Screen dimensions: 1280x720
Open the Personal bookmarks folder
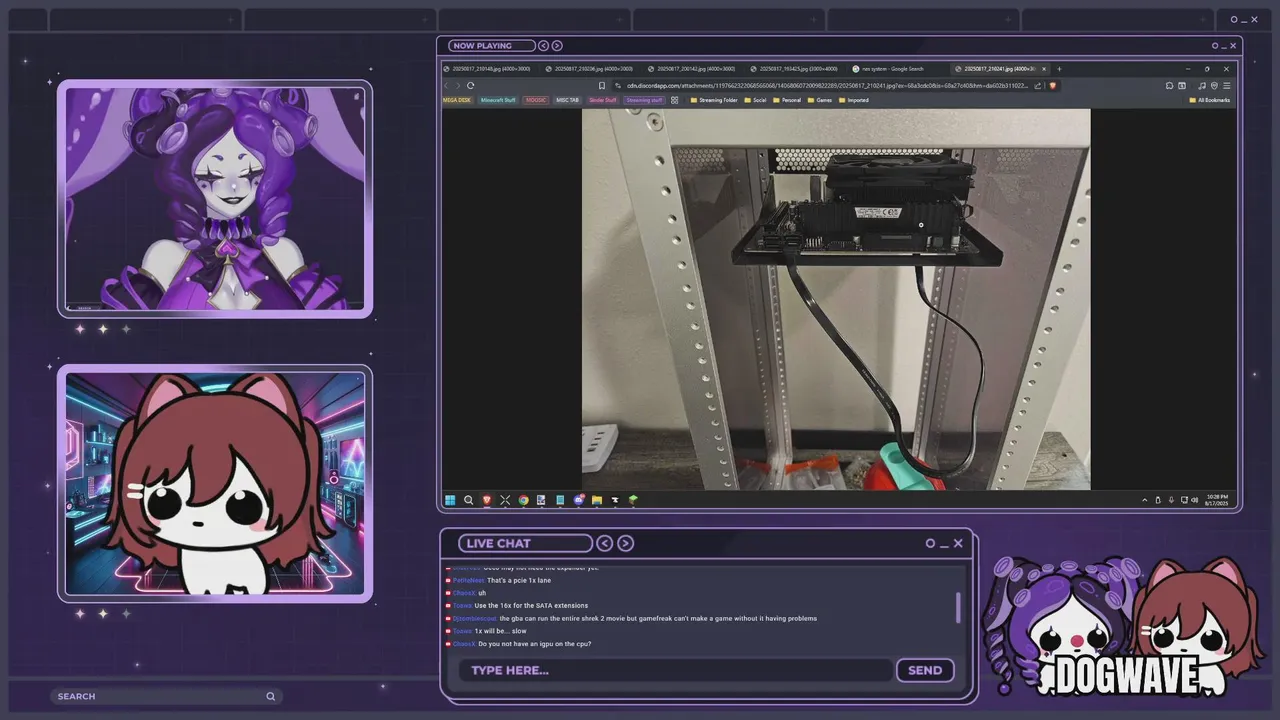(785, 100)
